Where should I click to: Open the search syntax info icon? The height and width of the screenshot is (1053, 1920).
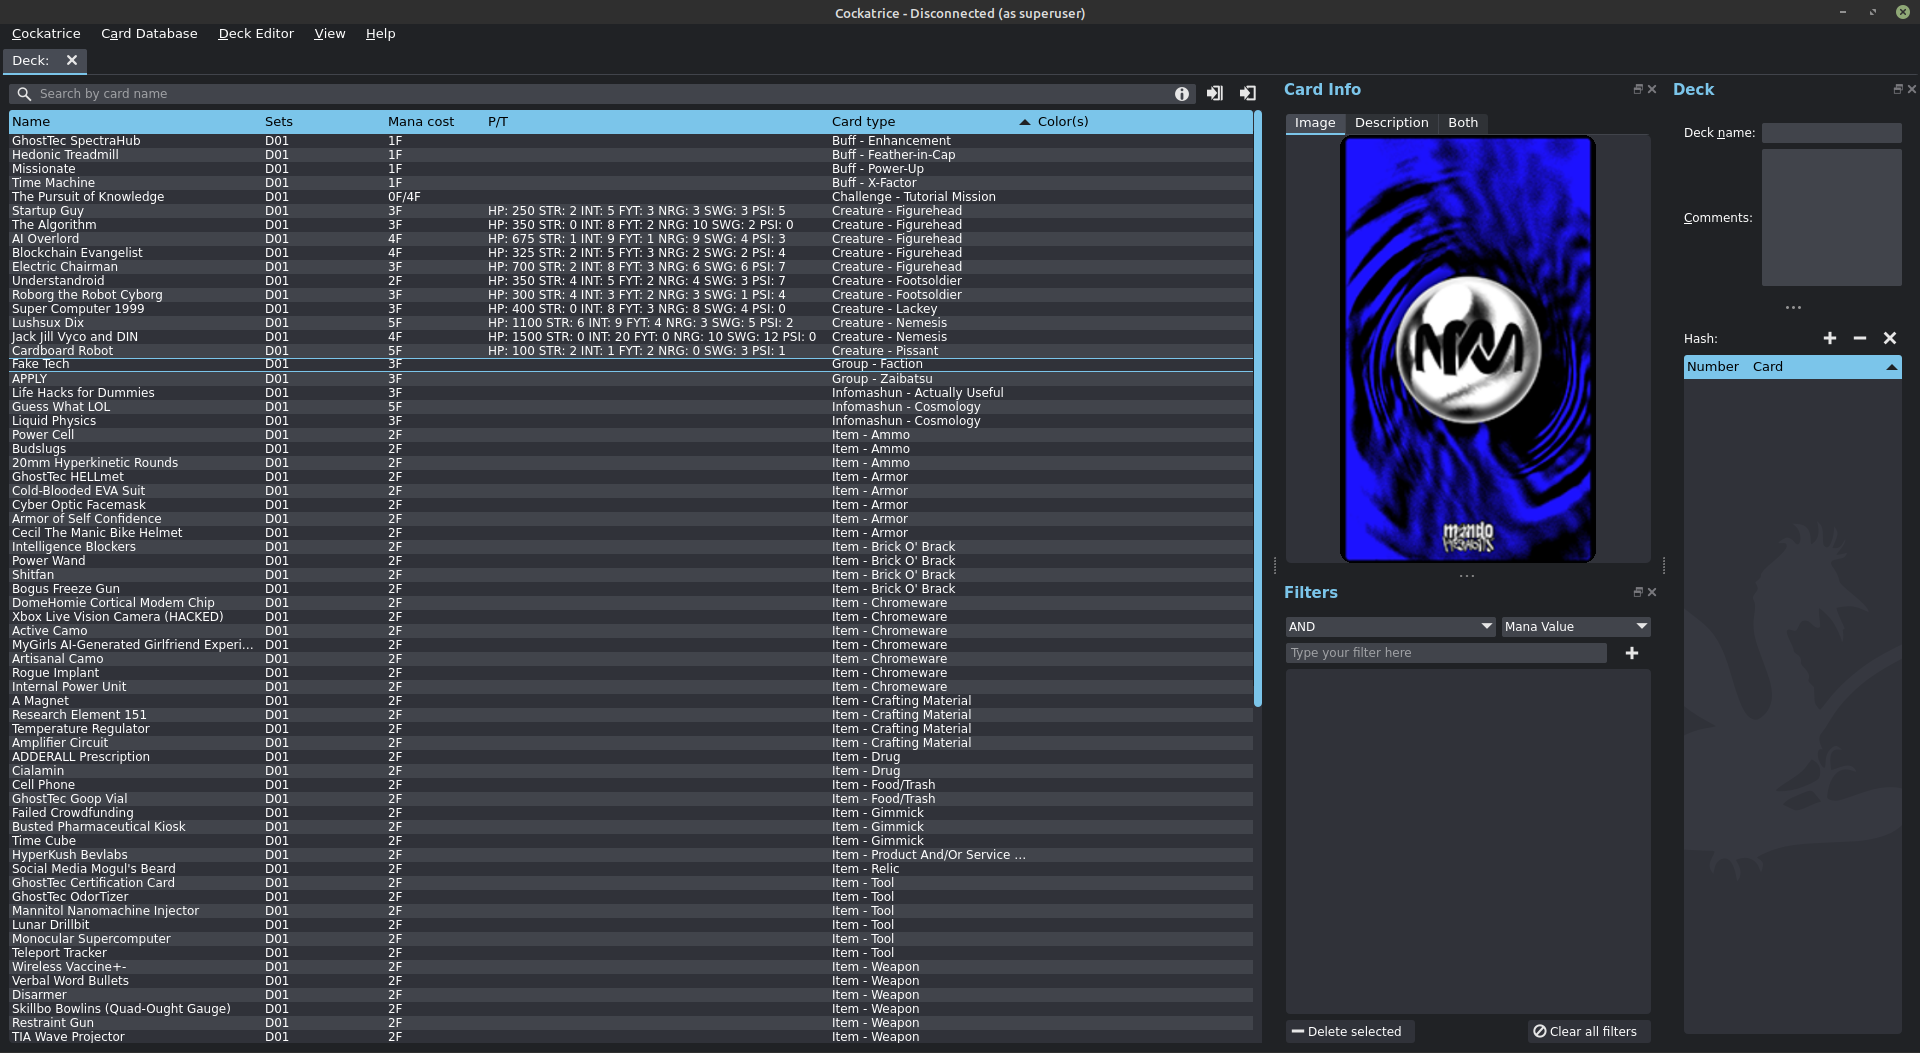[x=1182, y=94]
